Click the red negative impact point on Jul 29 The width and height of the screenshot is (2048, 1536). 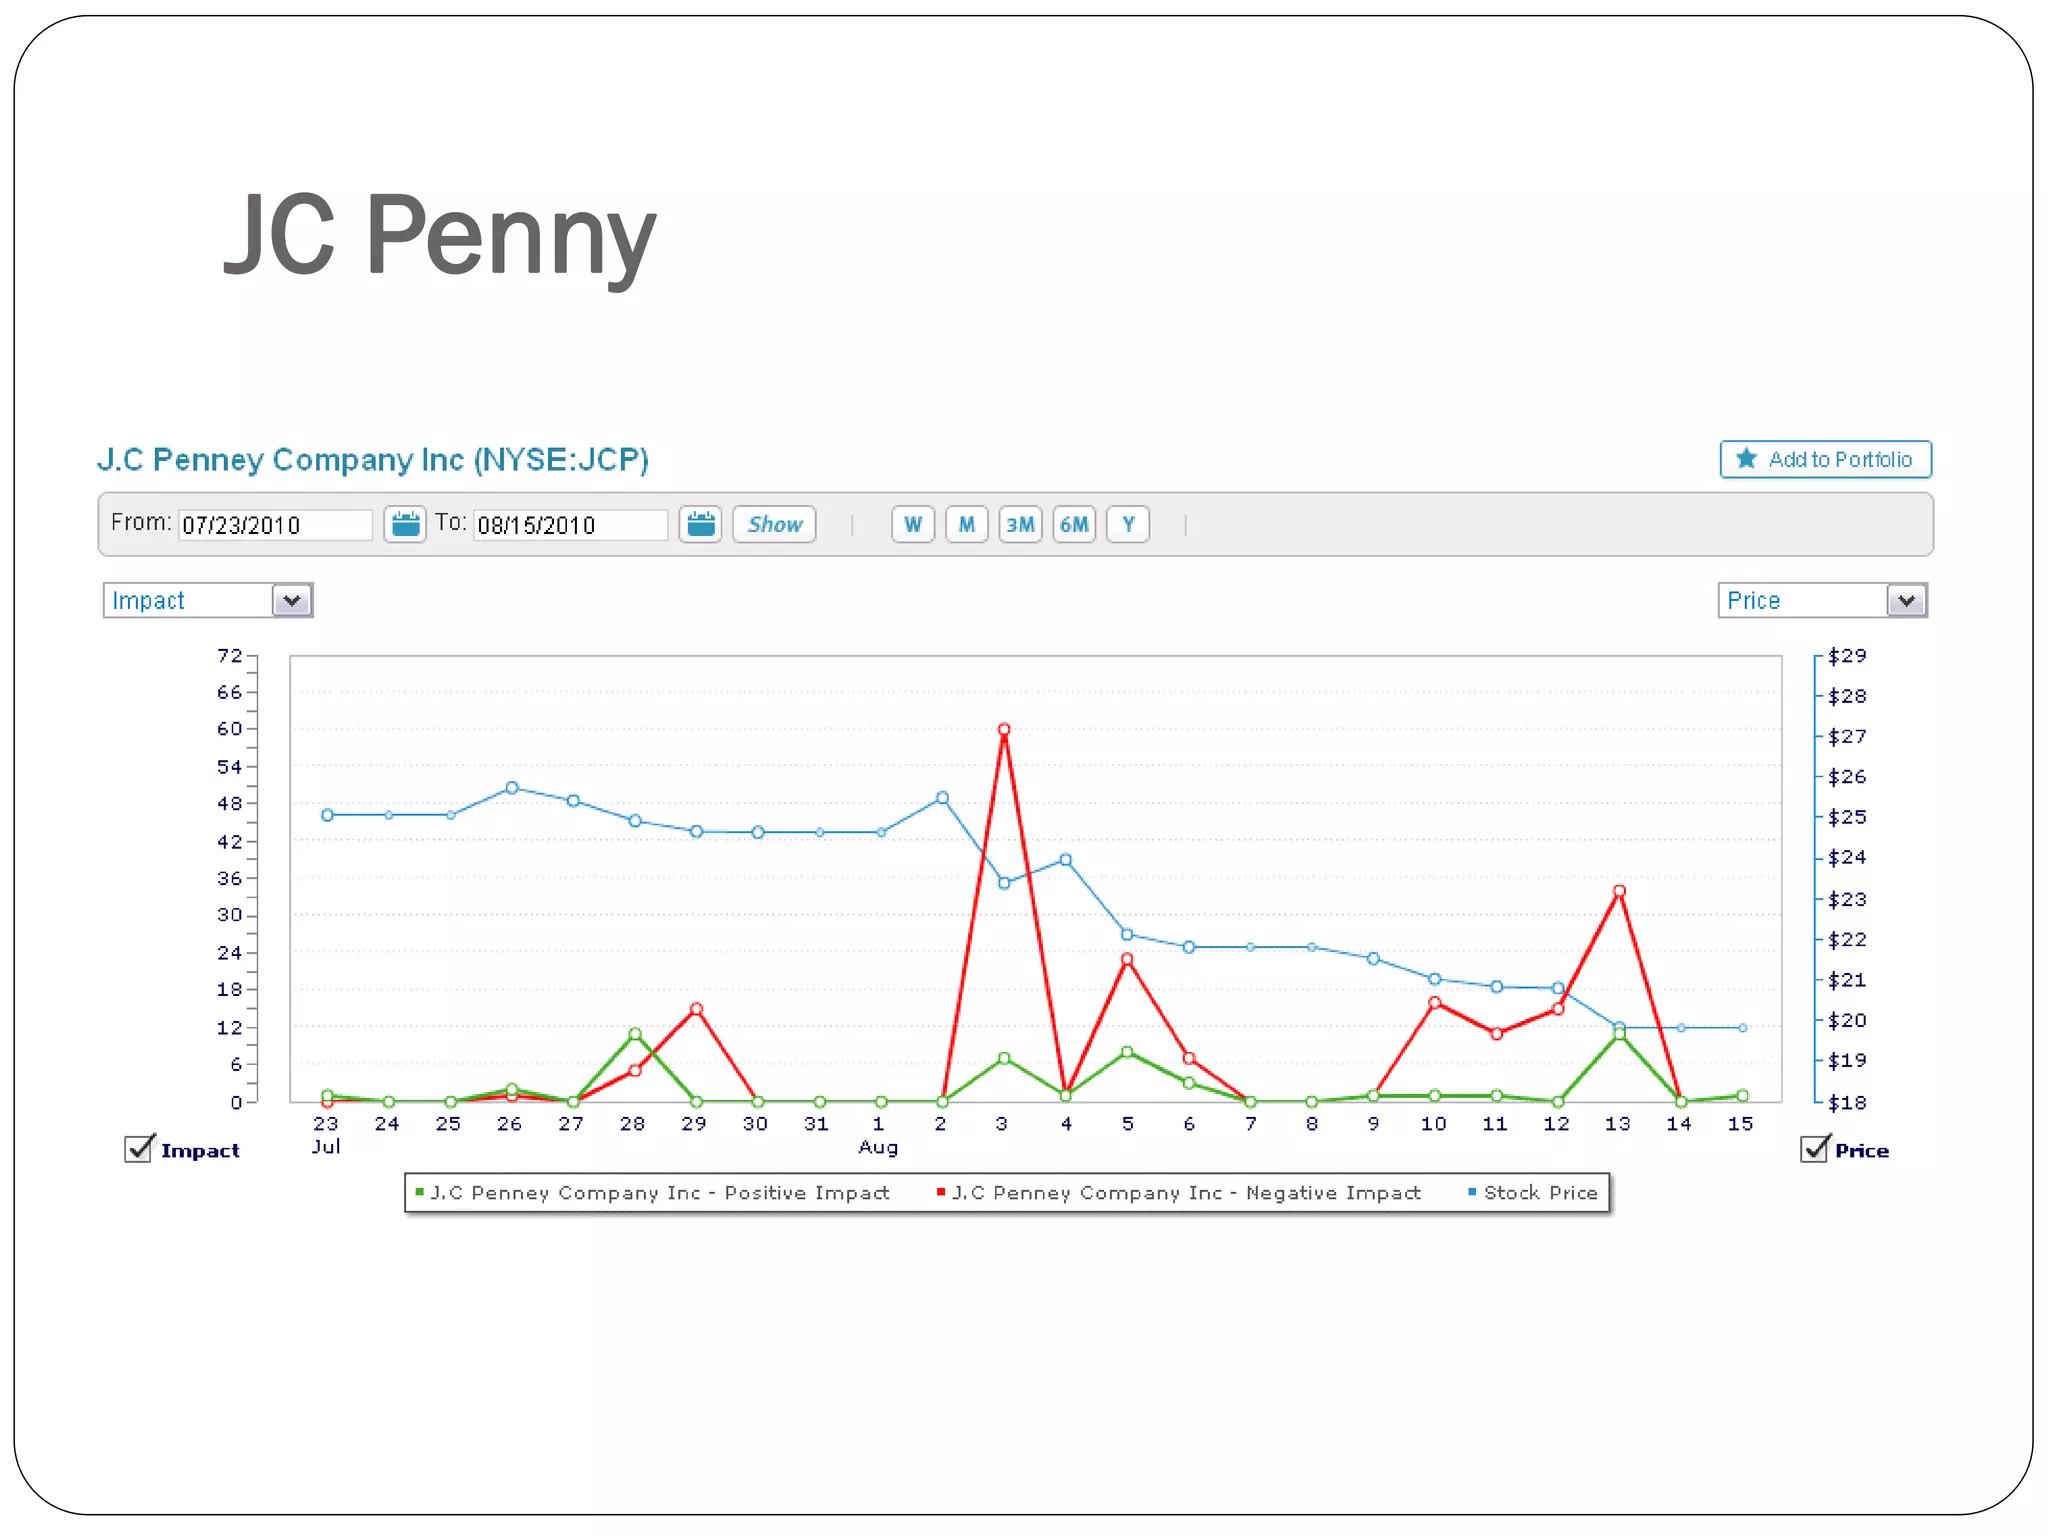[x=696, y=1009]
